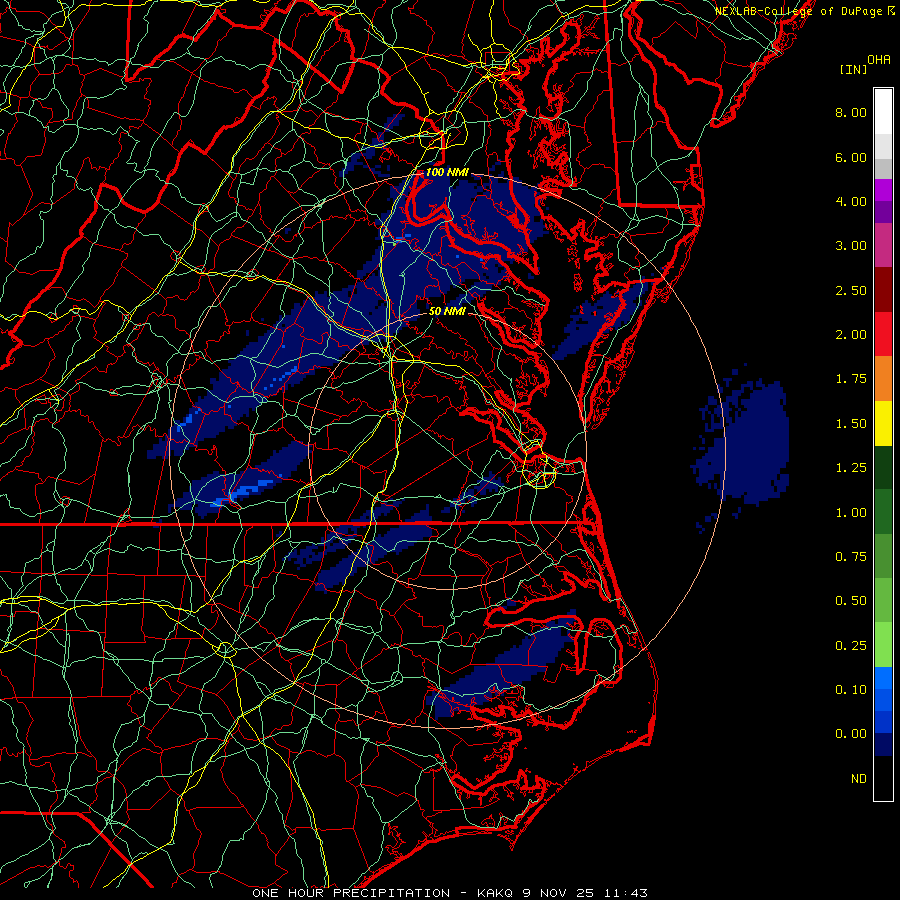The height and width of the screenshot is (900, 900).
Task: Pick the bright red 2.00 legend swatch
Action: (883, 334)
